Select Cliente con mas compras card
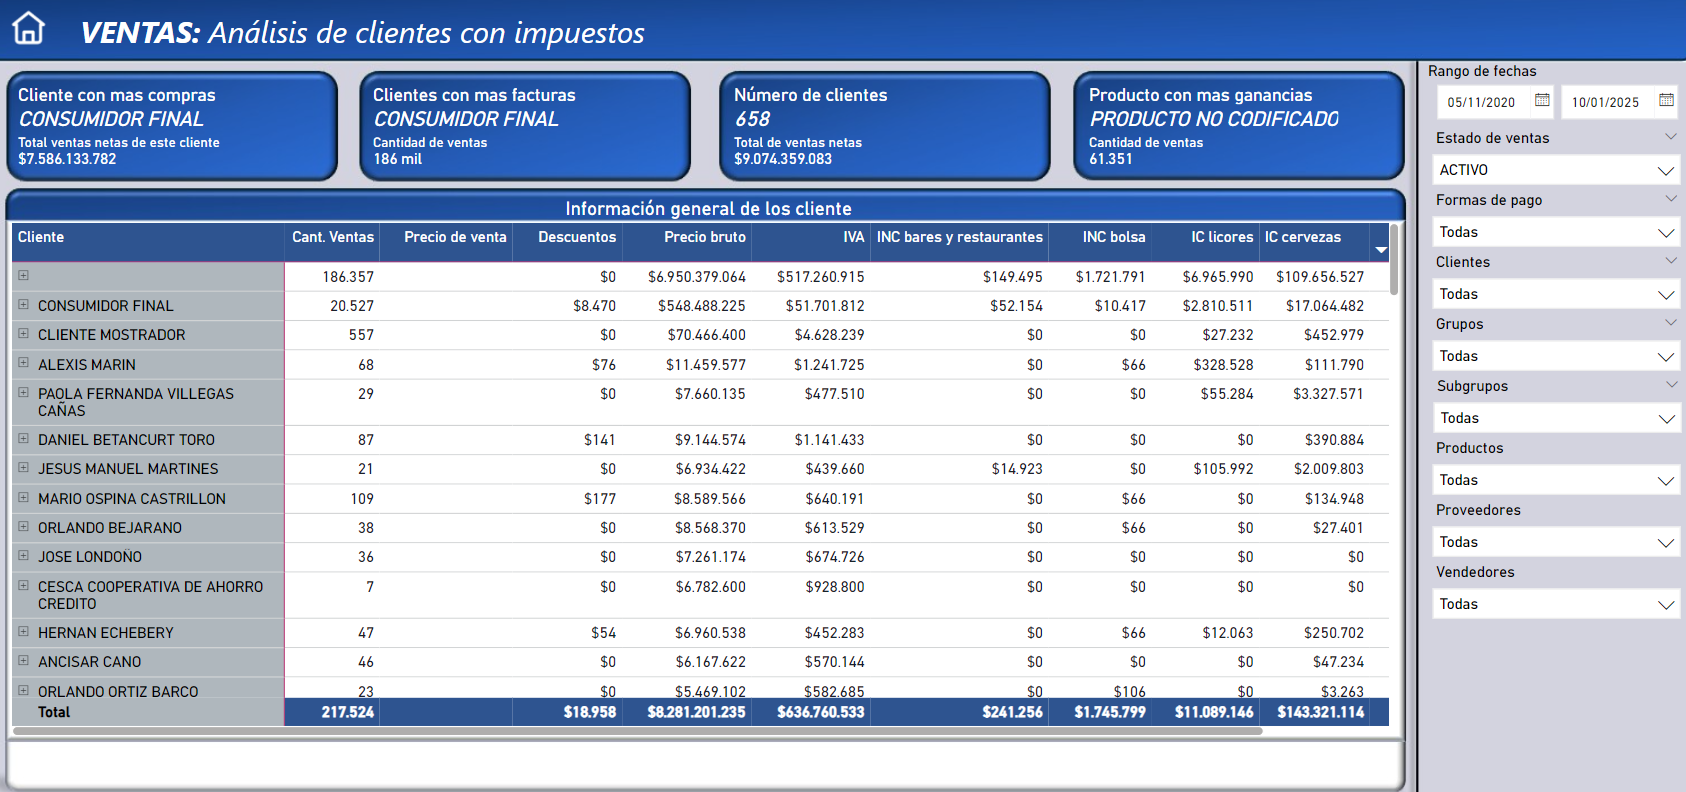Viewport: 1686px width, 792px height. point(172,126)
